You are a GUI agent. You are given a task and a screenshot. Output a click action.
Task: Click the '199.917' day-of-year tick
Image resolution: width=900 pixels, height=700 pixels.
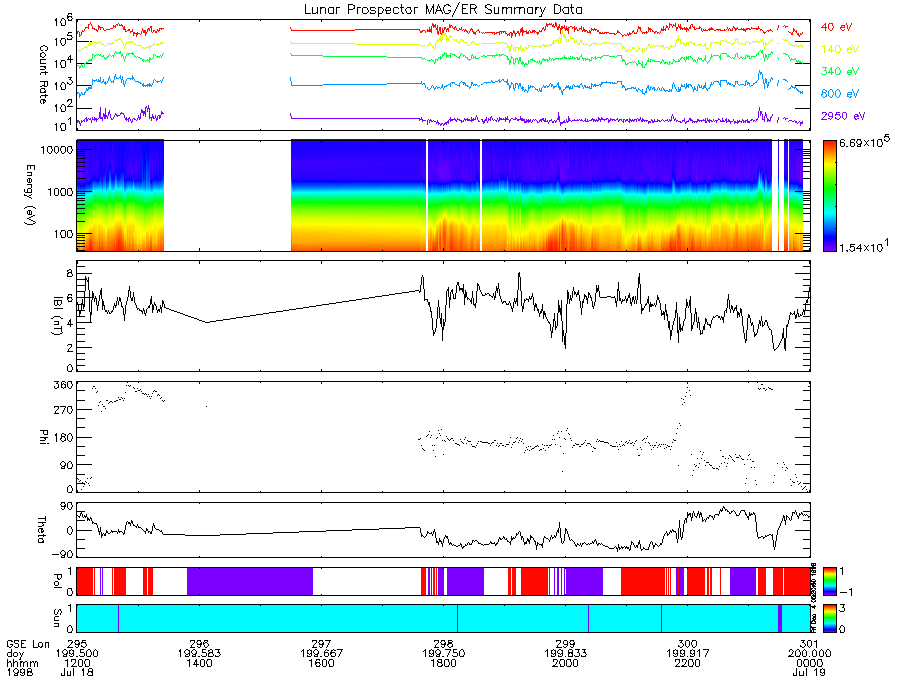(688, 654)
